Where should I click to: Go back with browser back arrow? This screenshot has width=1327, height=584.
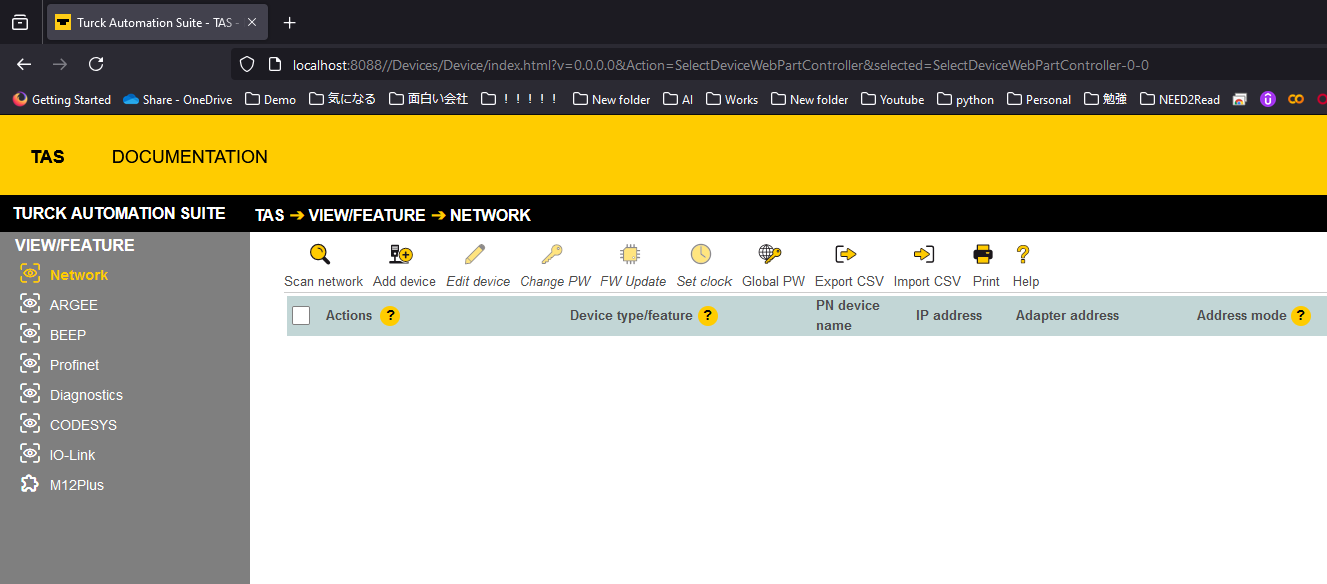24,64
